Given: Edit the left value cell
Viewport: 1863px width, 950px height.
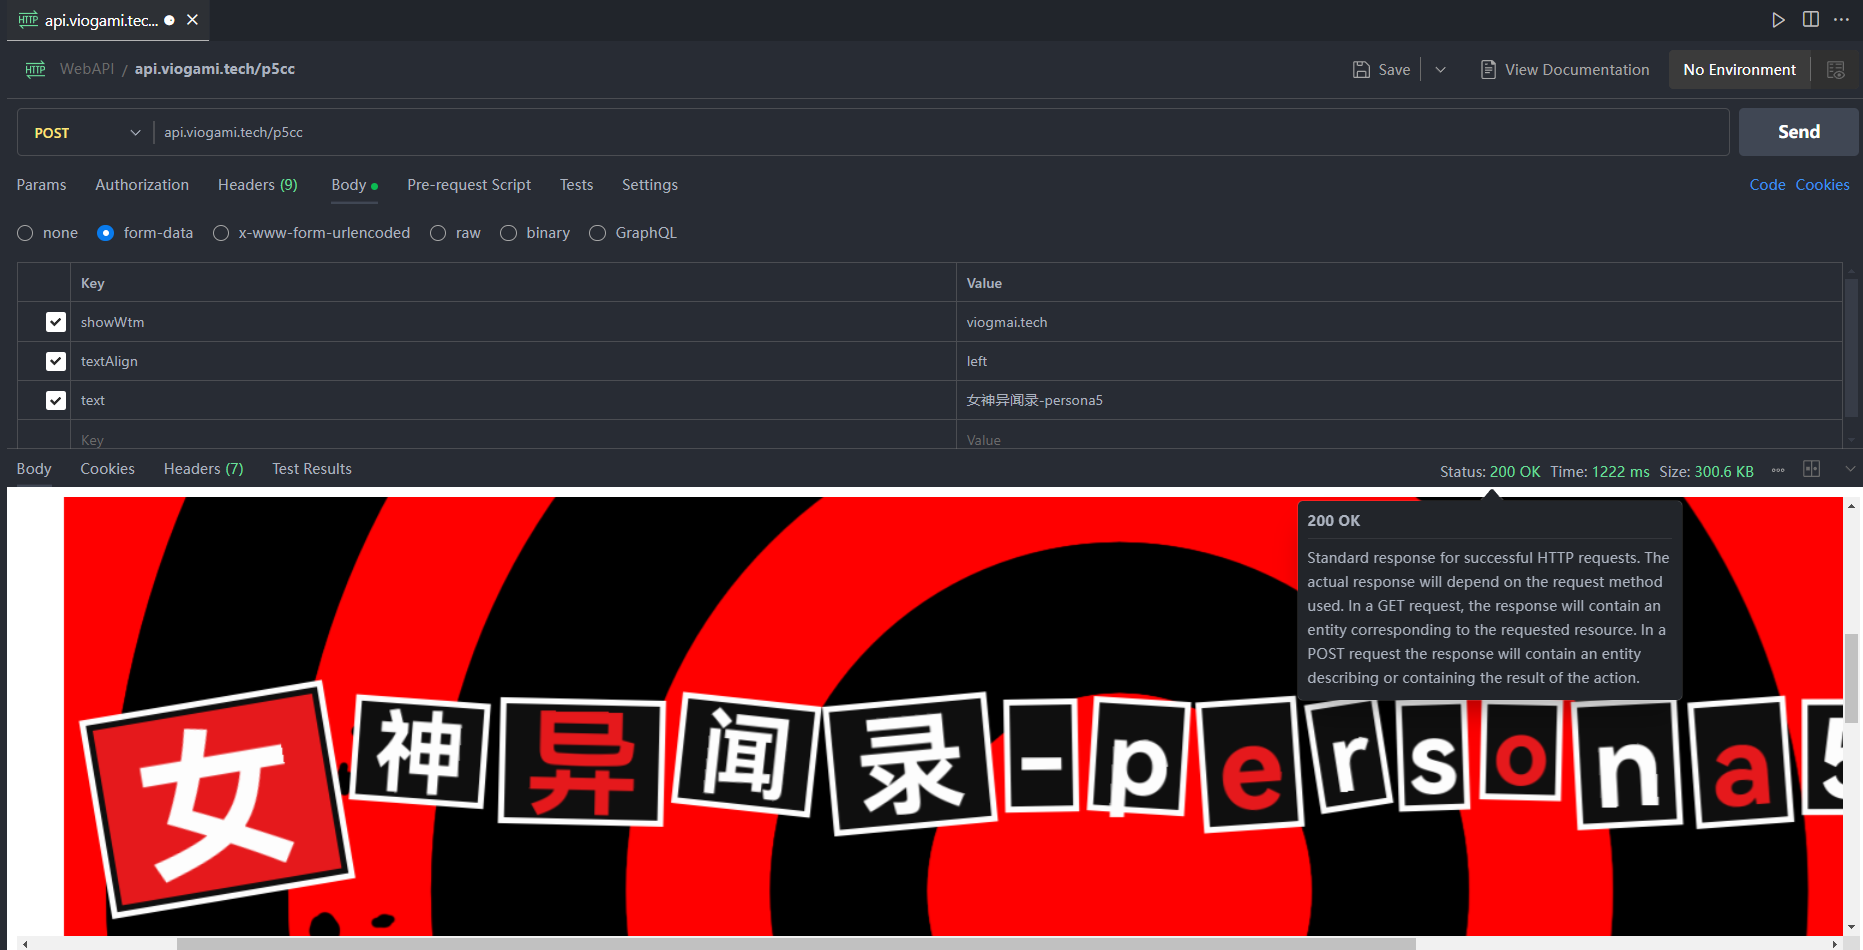Looking at the screenshot, I should point(1399,361).
